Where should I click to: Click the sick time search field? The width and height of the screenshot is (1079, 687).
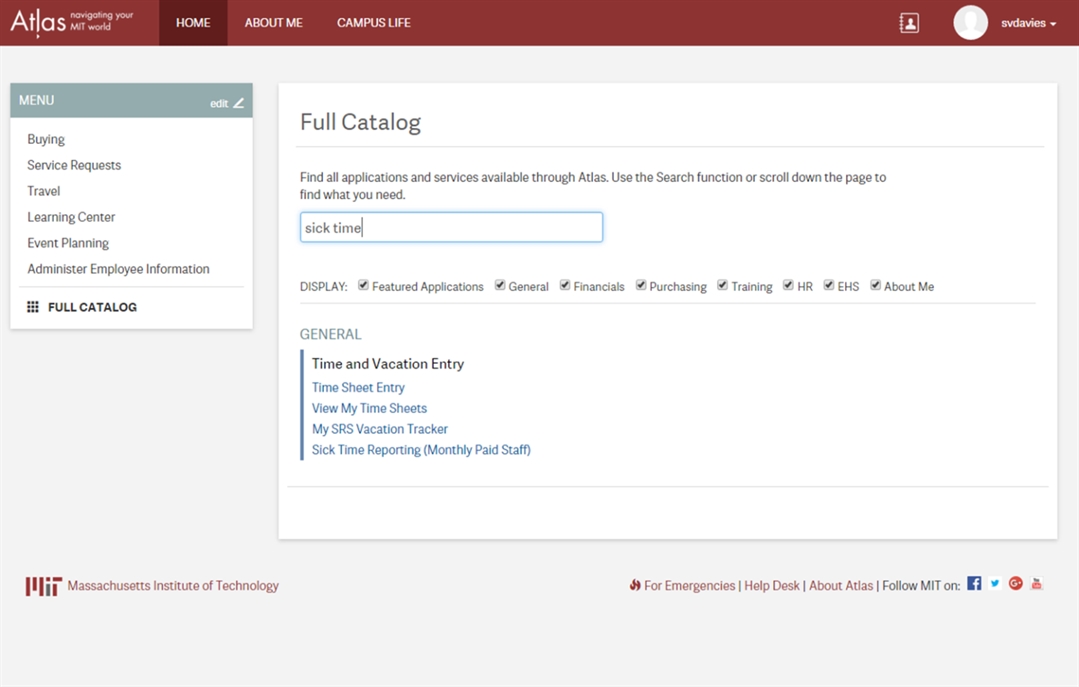pos(451,227)
